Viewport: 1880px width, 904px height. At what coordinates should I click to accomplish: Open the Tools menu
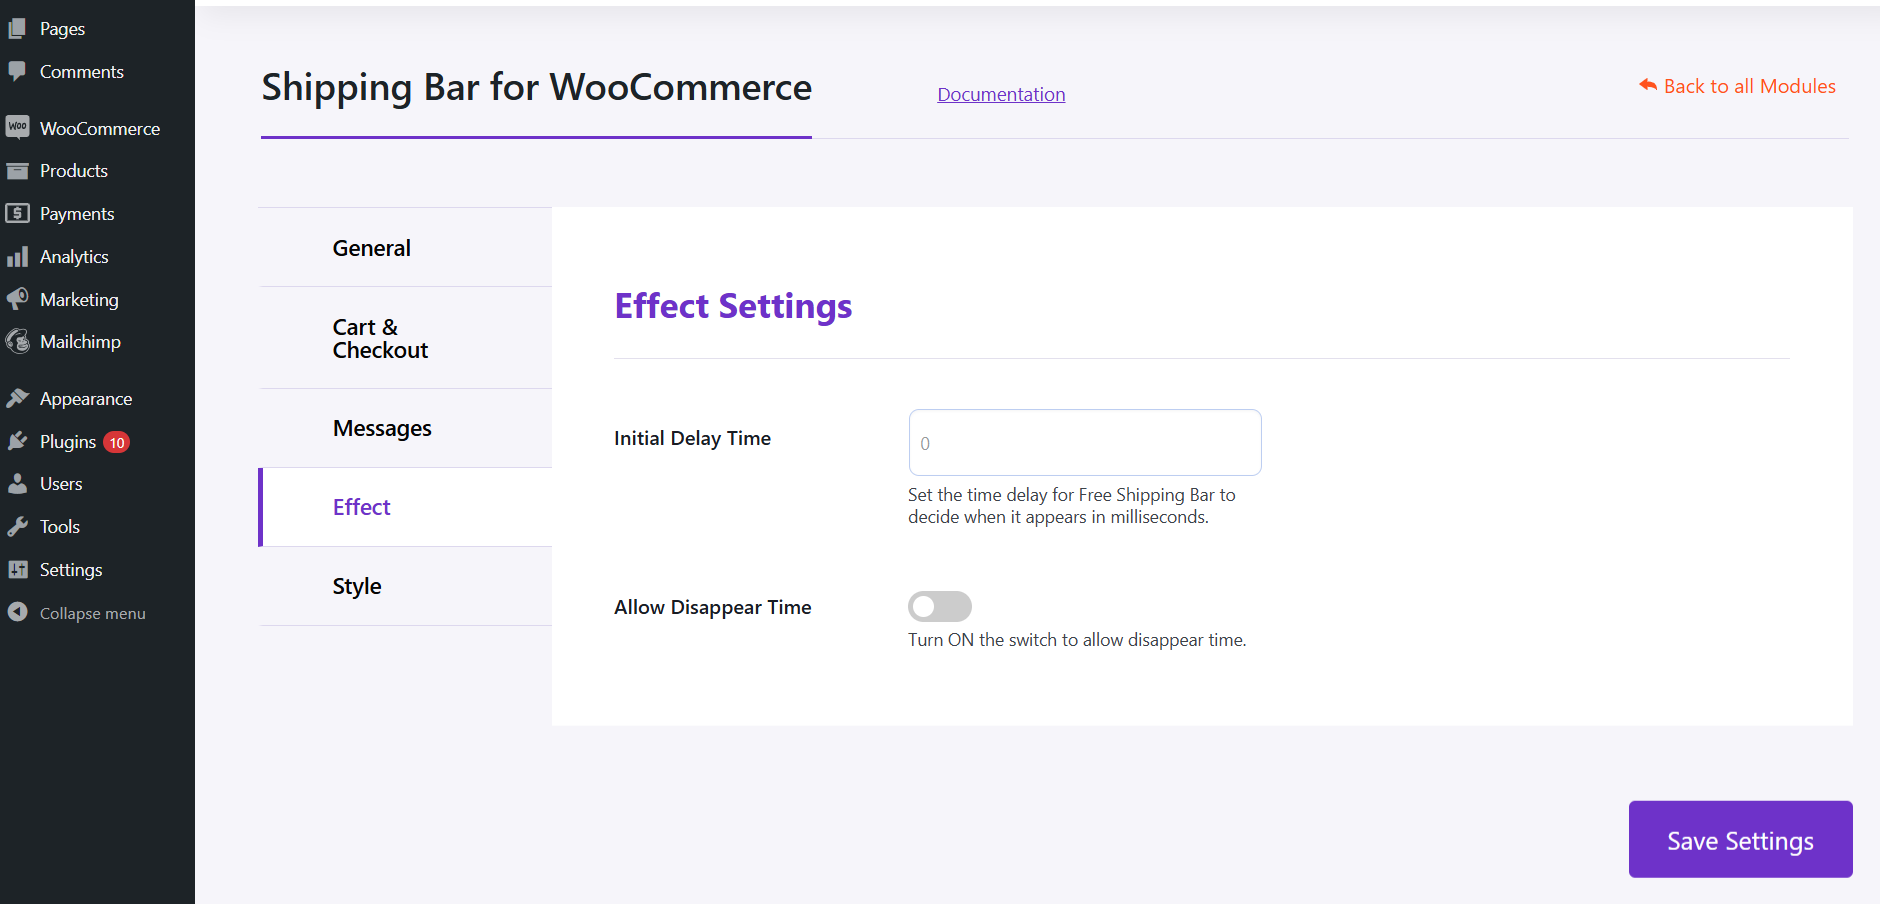click(59, 526)
